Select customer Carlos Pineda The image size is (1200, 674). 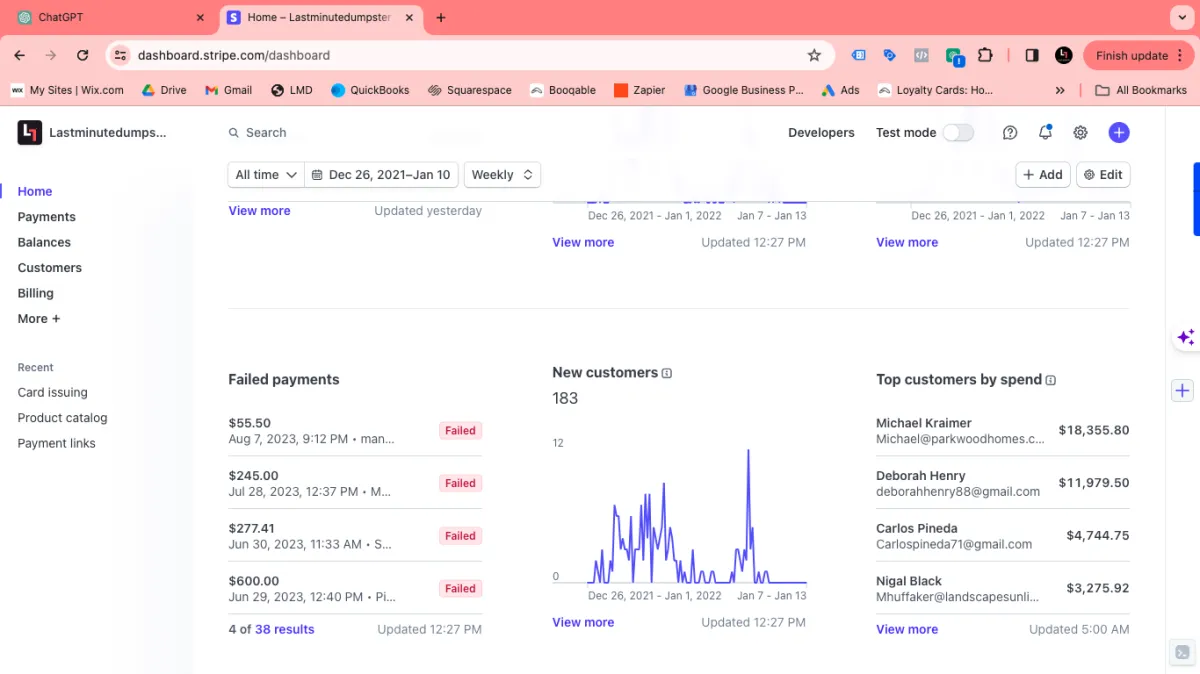click(1003, 536)
